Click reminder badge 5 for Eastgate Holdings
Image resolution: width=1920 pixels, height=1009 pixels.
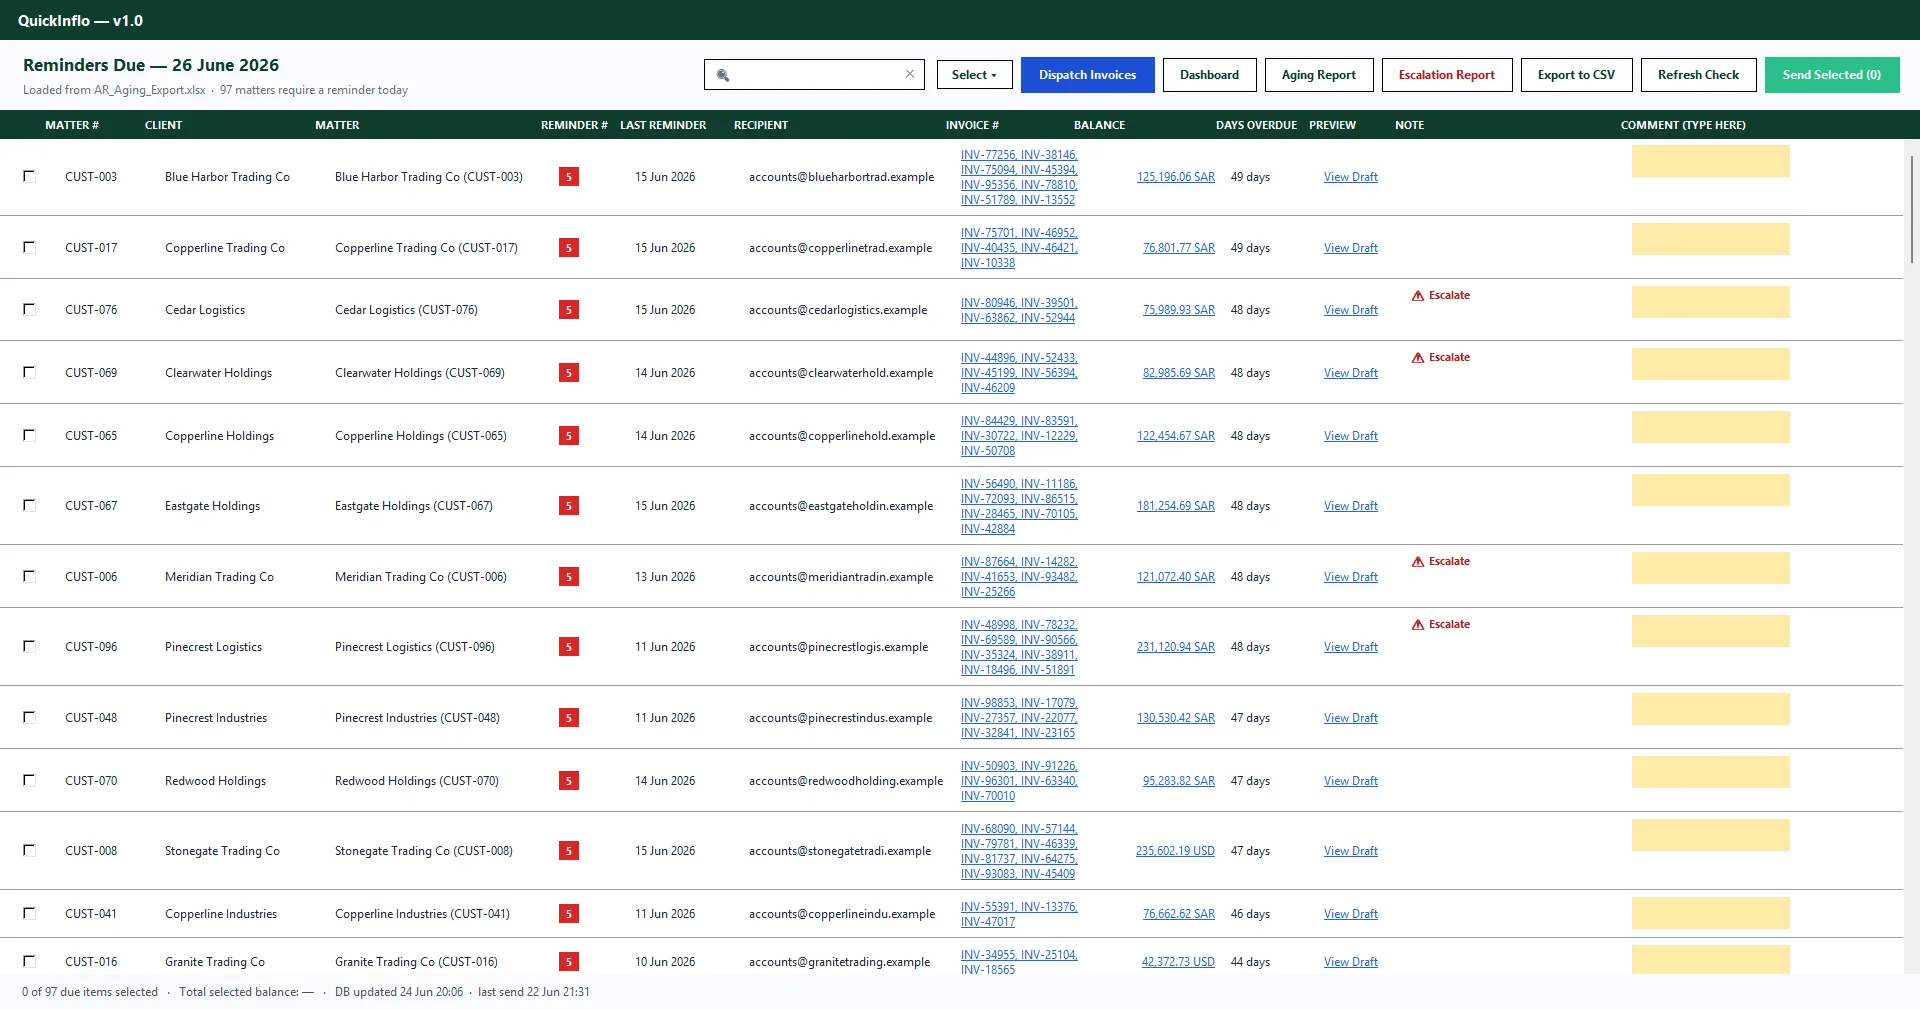pos(569,506)
